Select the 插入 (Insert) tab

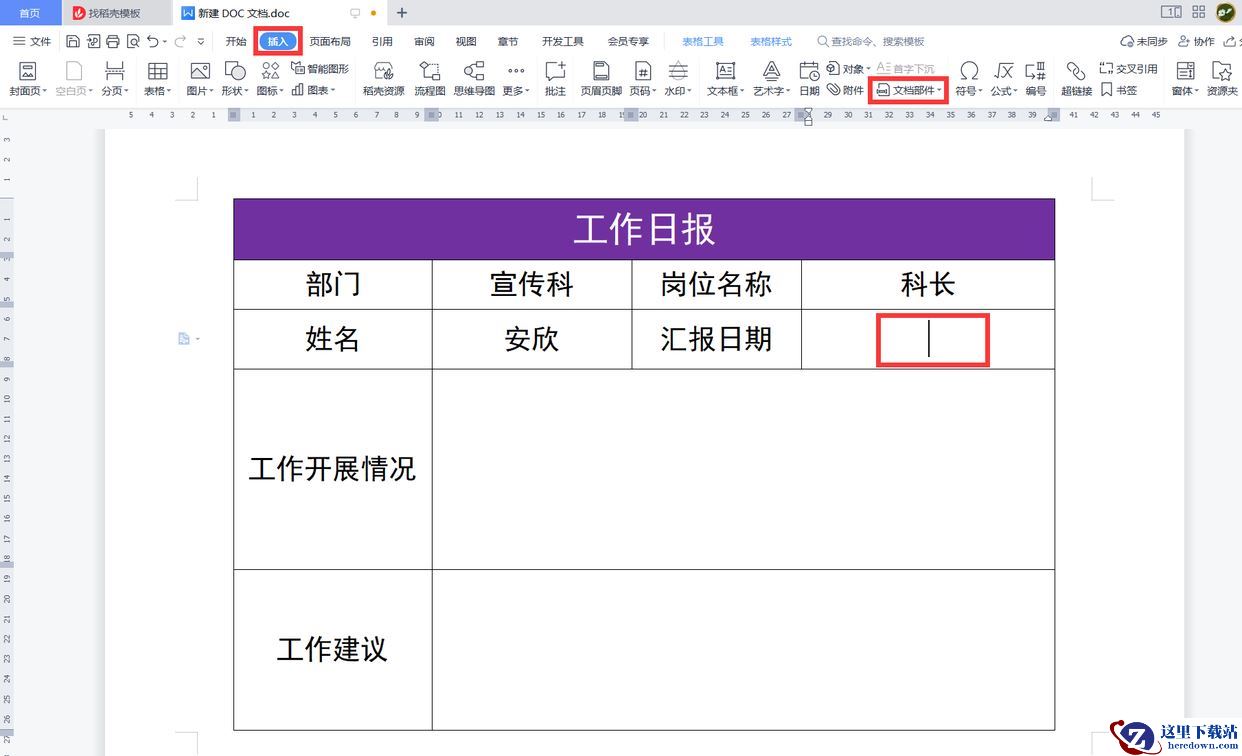tap(278, 41)
